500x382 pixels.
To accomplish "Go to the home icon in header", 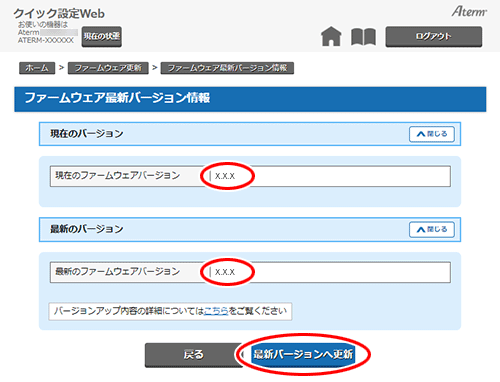I will point(331,36).
